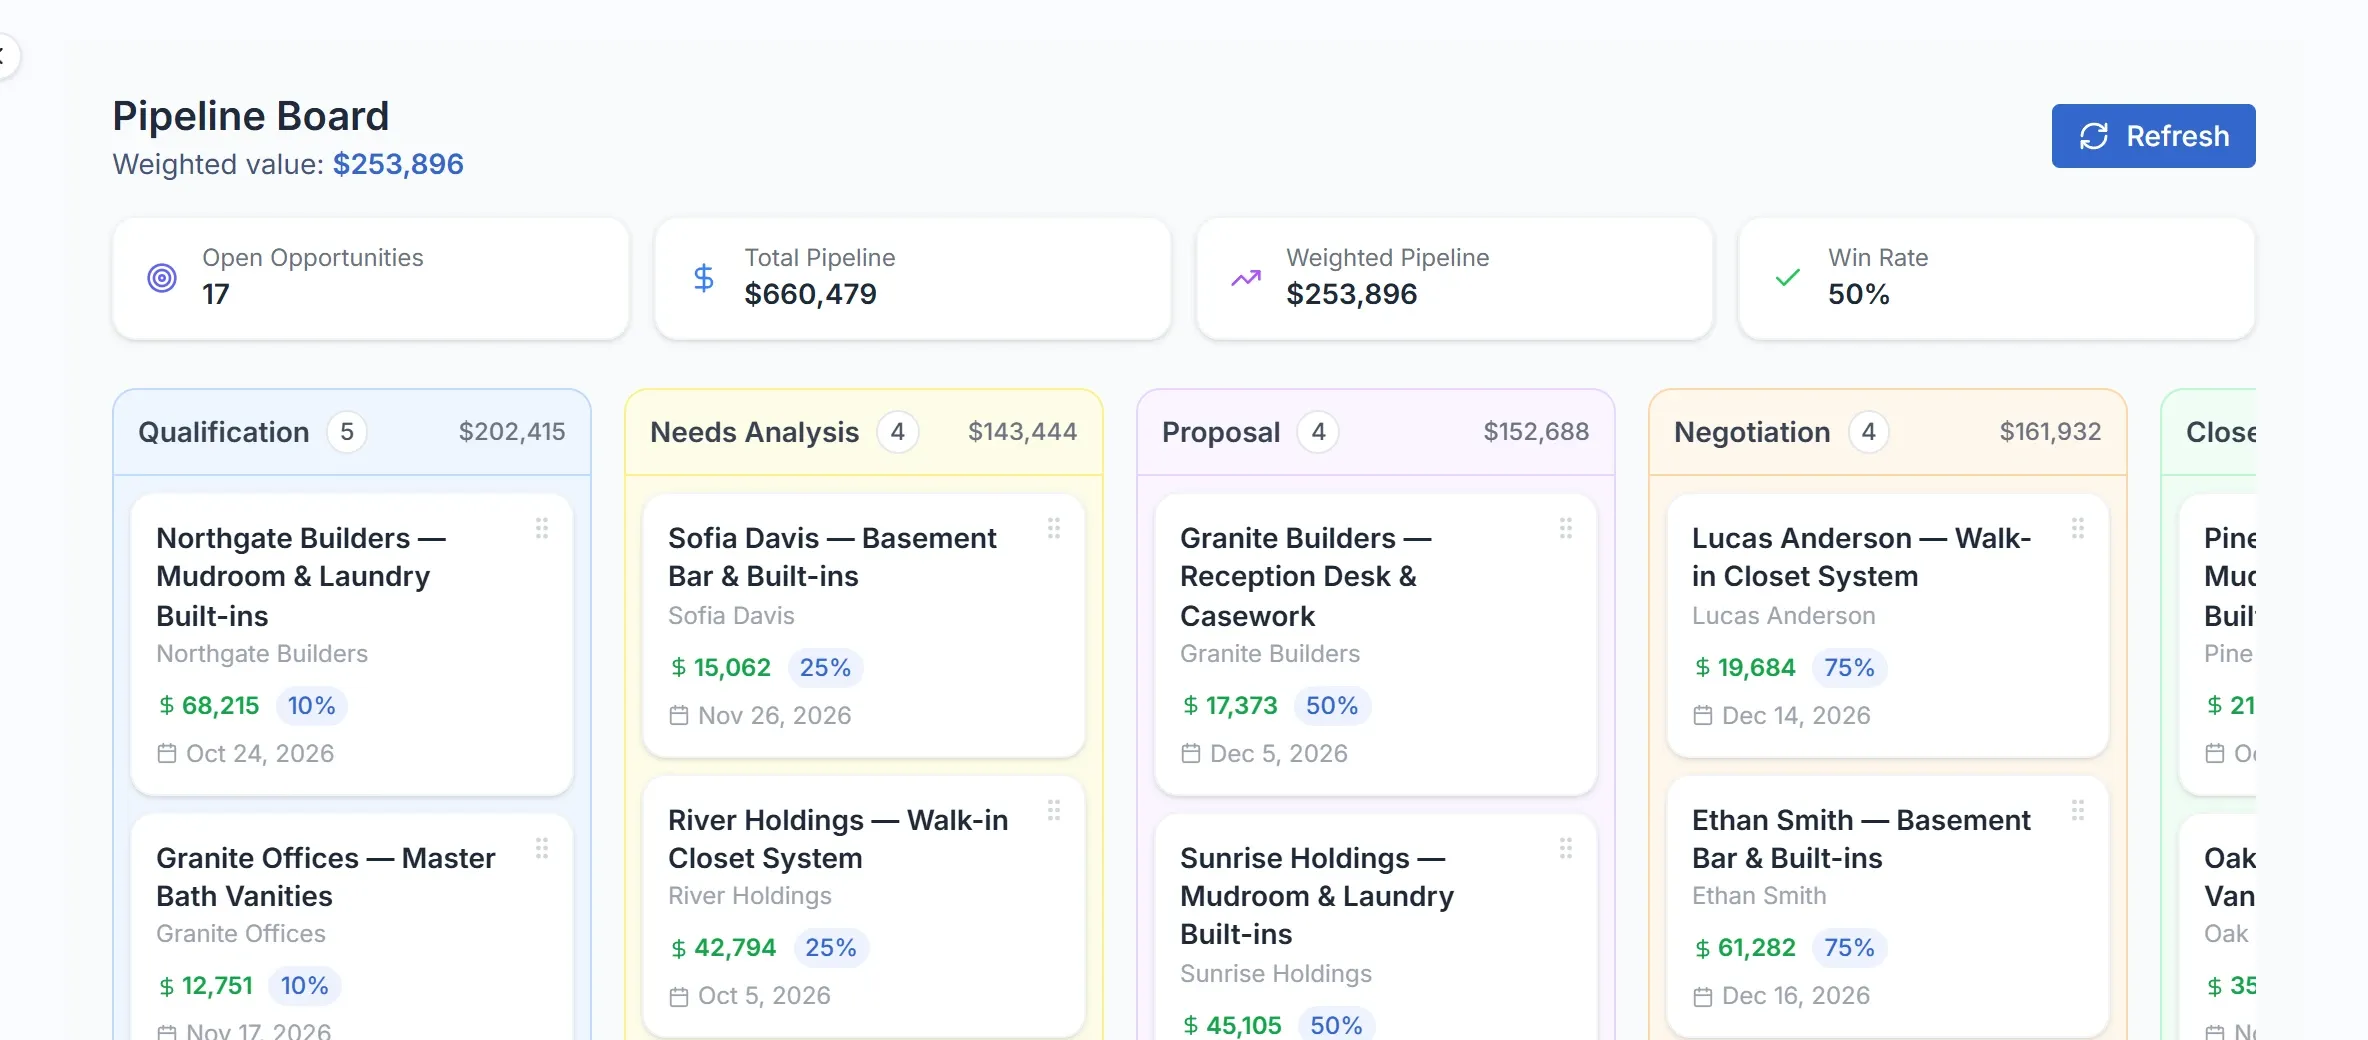Click the Proposal count badge 4
The width and height of the screenshot is (2368, 1040).
click(x=1319, y=432)
